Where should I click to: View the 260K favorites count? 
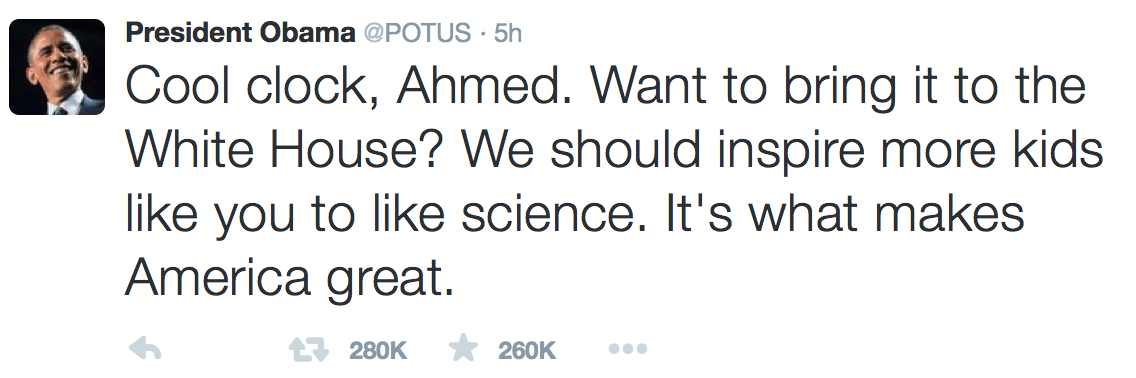[x=527, y=351]
